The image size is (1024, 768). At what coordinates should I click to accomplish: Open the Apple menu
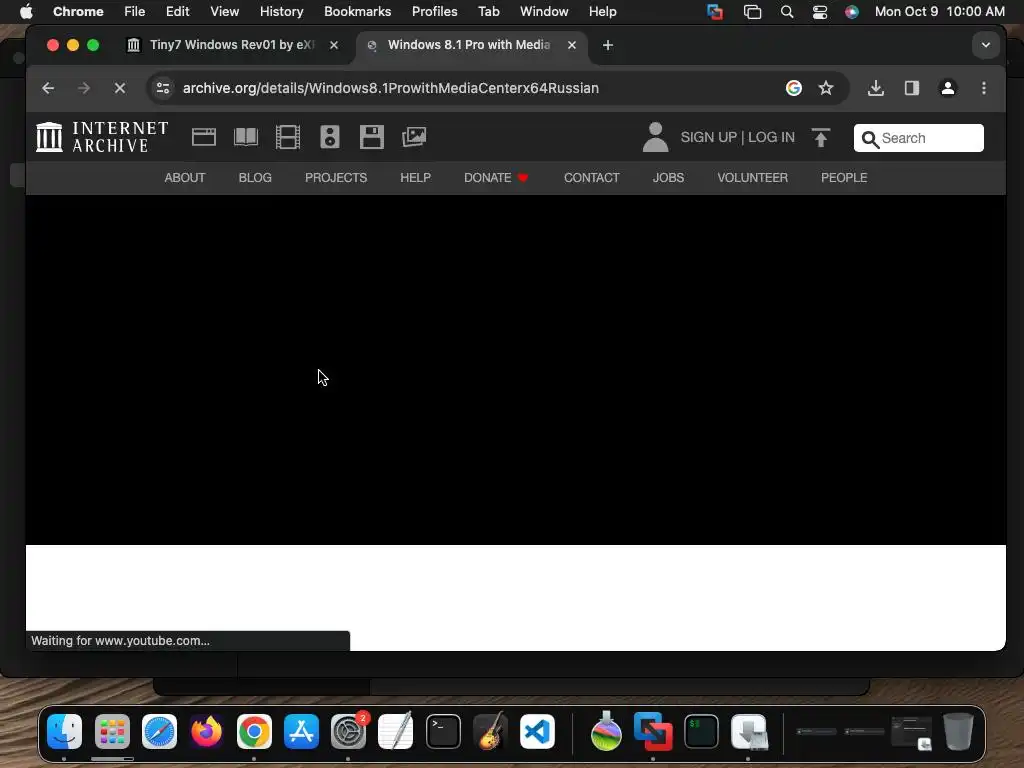pos(26,11)
